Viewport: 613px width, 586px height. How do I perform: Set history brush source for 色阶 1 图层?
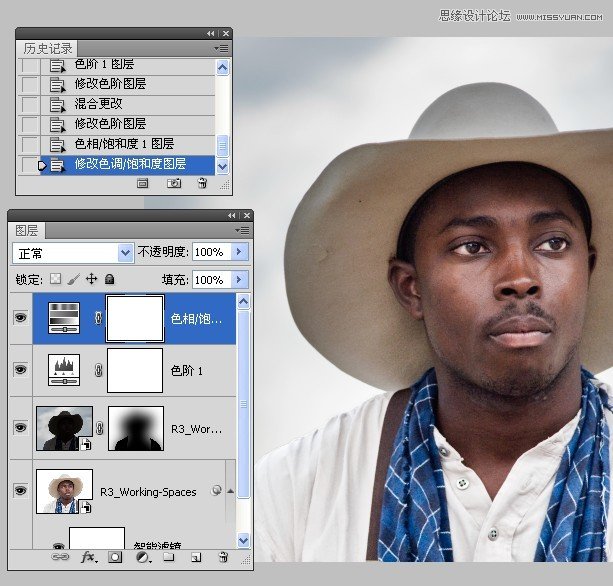30,65
